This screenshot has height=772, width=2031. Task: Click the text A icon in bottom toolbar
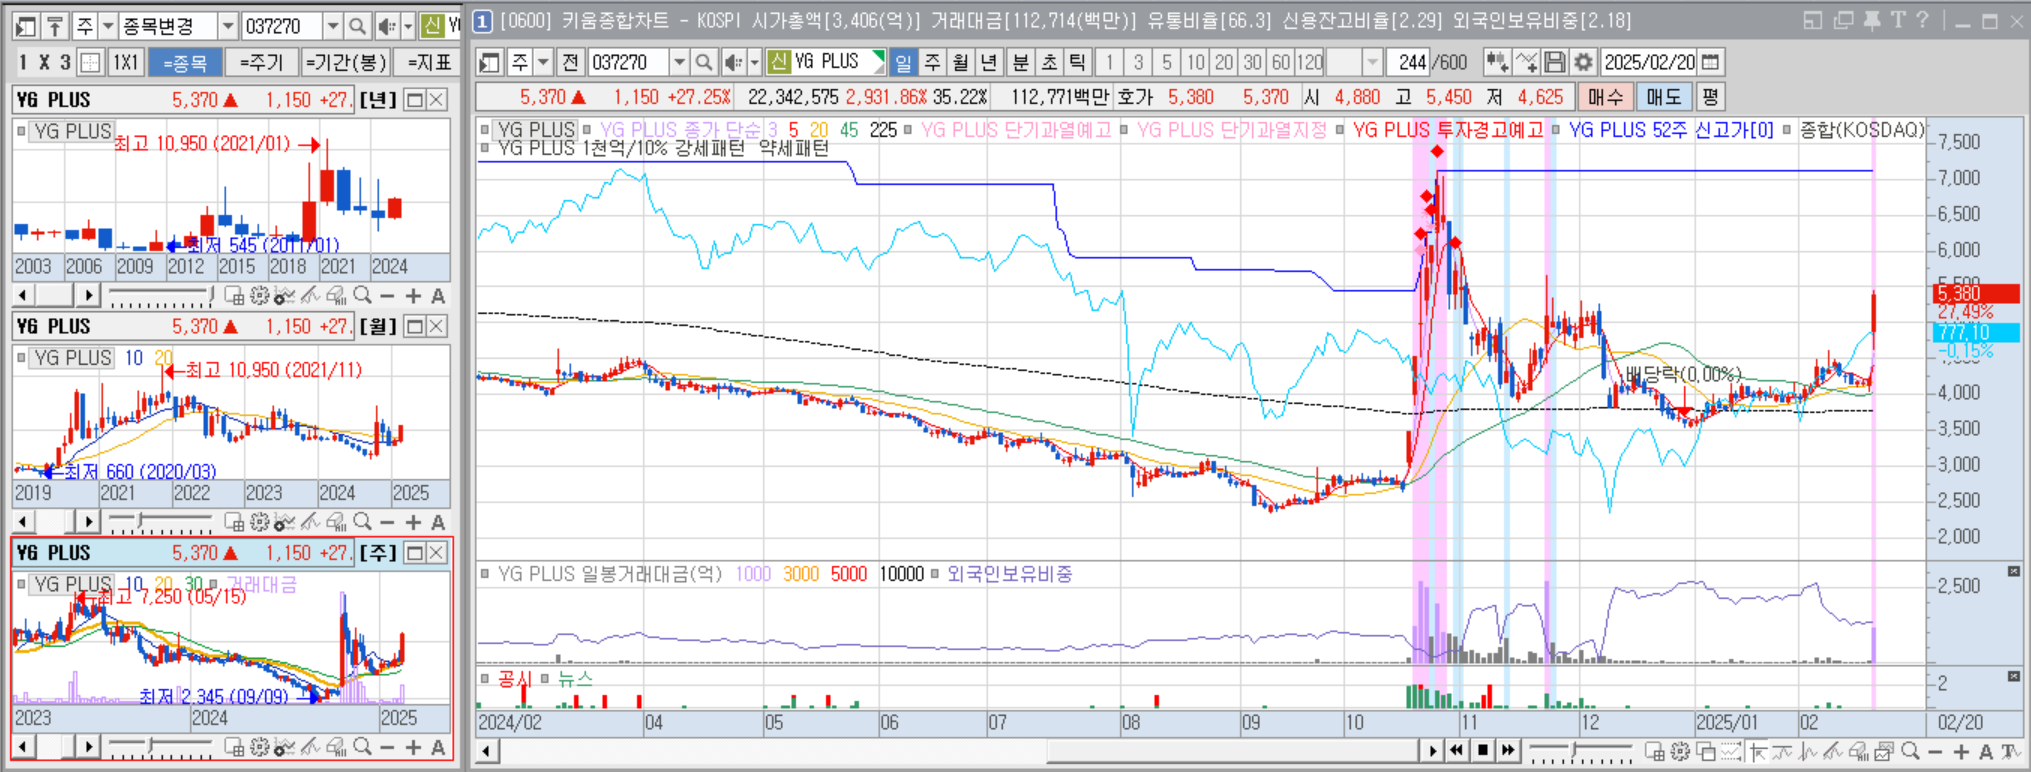click(1986, 751)
